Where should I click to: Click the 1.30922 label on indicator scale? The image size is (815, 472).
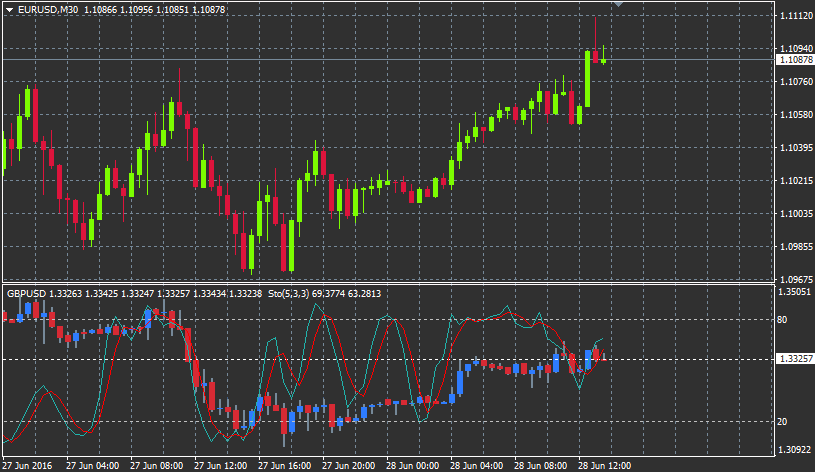point(793,450)
